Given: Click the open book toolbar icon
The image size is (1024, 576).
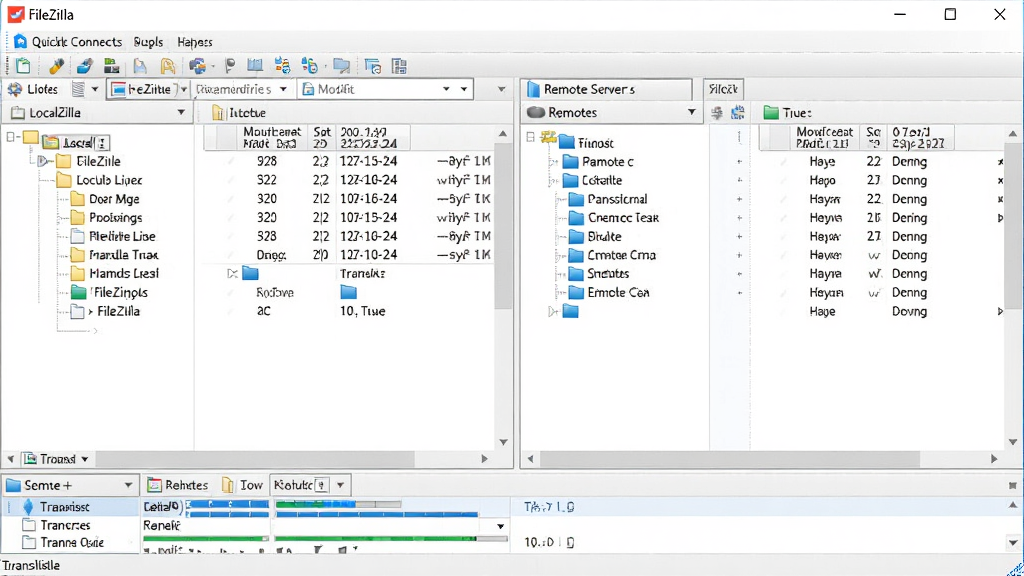Looking at the screenshot, I should [x=255, y=65].
